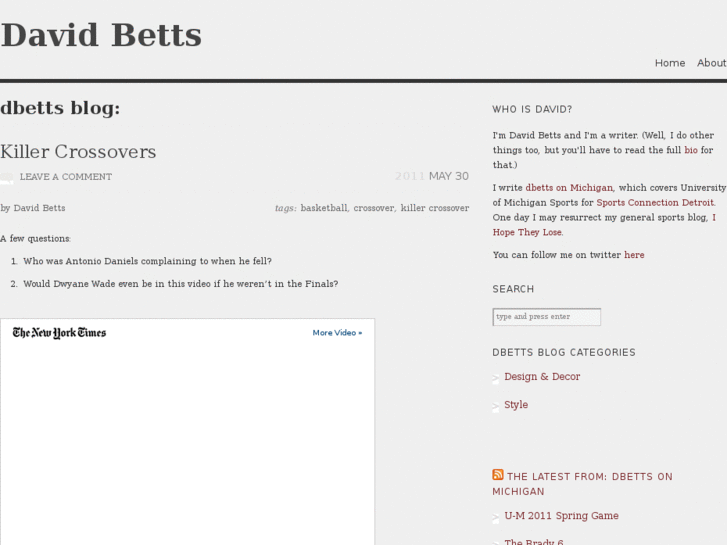Click the More Video link
This screenshot has height=545, width=727.
[337, 333]
